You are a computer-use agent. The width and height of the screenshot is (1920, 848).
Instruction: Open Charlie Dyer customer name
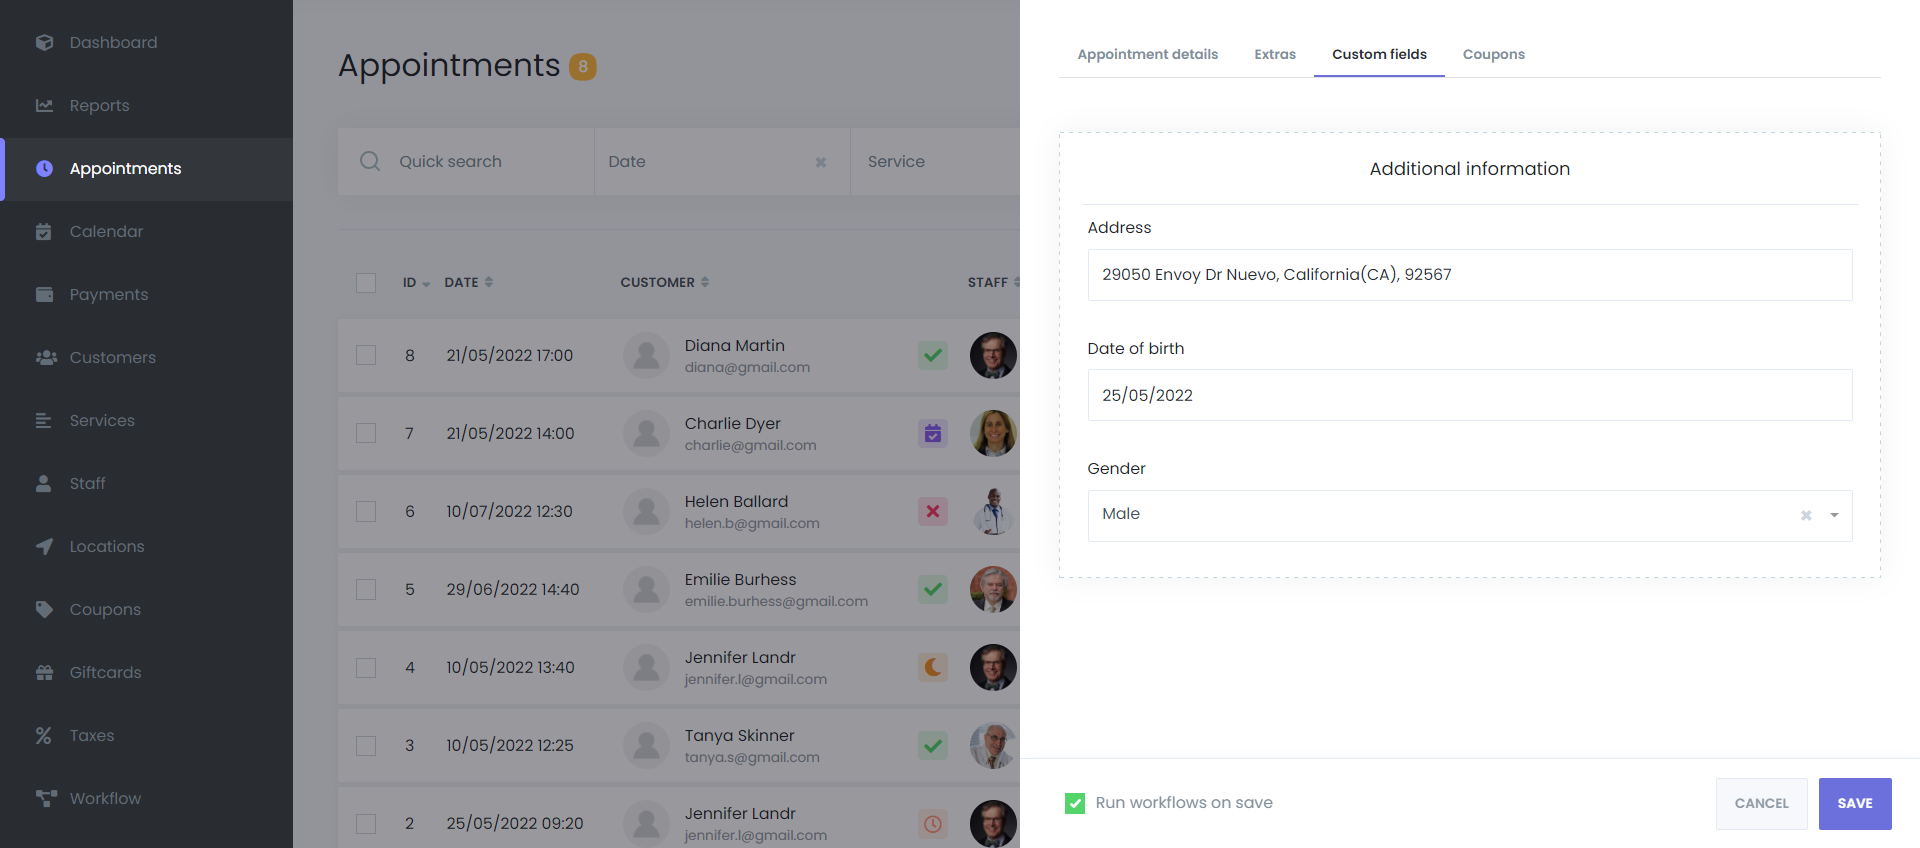click(x=732, y=423)
